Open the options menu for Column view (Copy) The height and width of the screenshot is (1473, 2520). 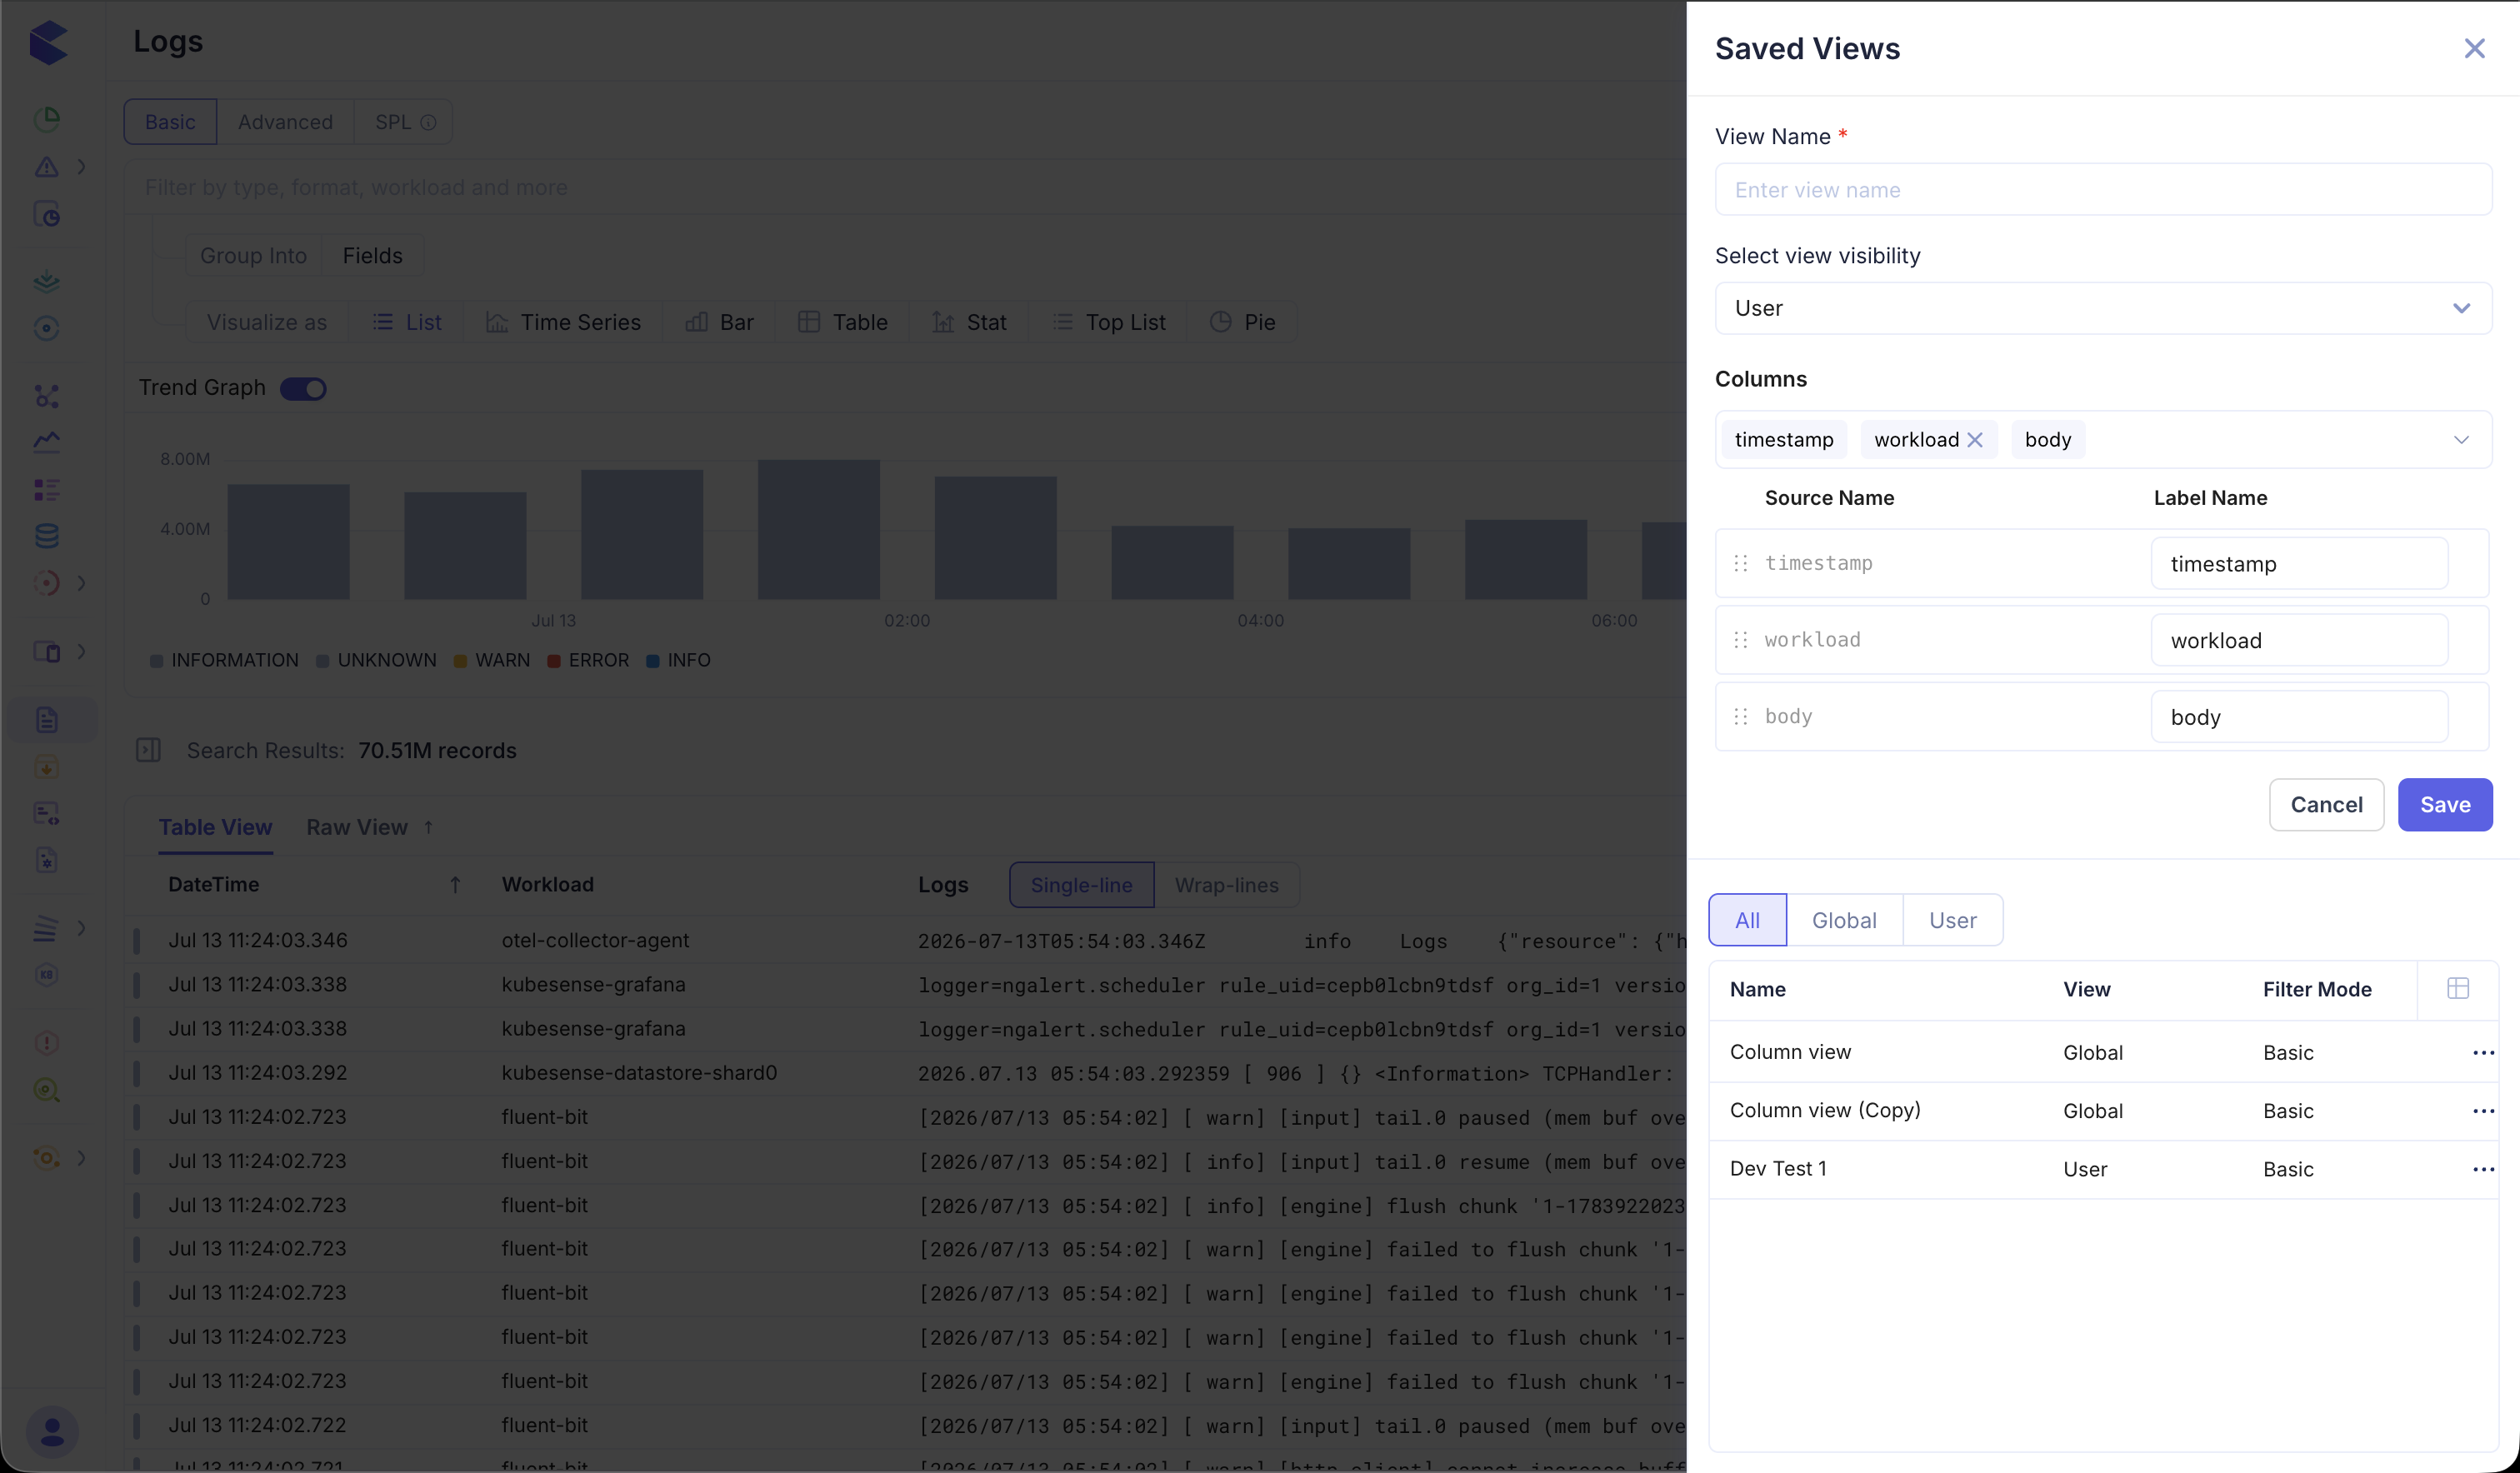click(2483, 1111)
